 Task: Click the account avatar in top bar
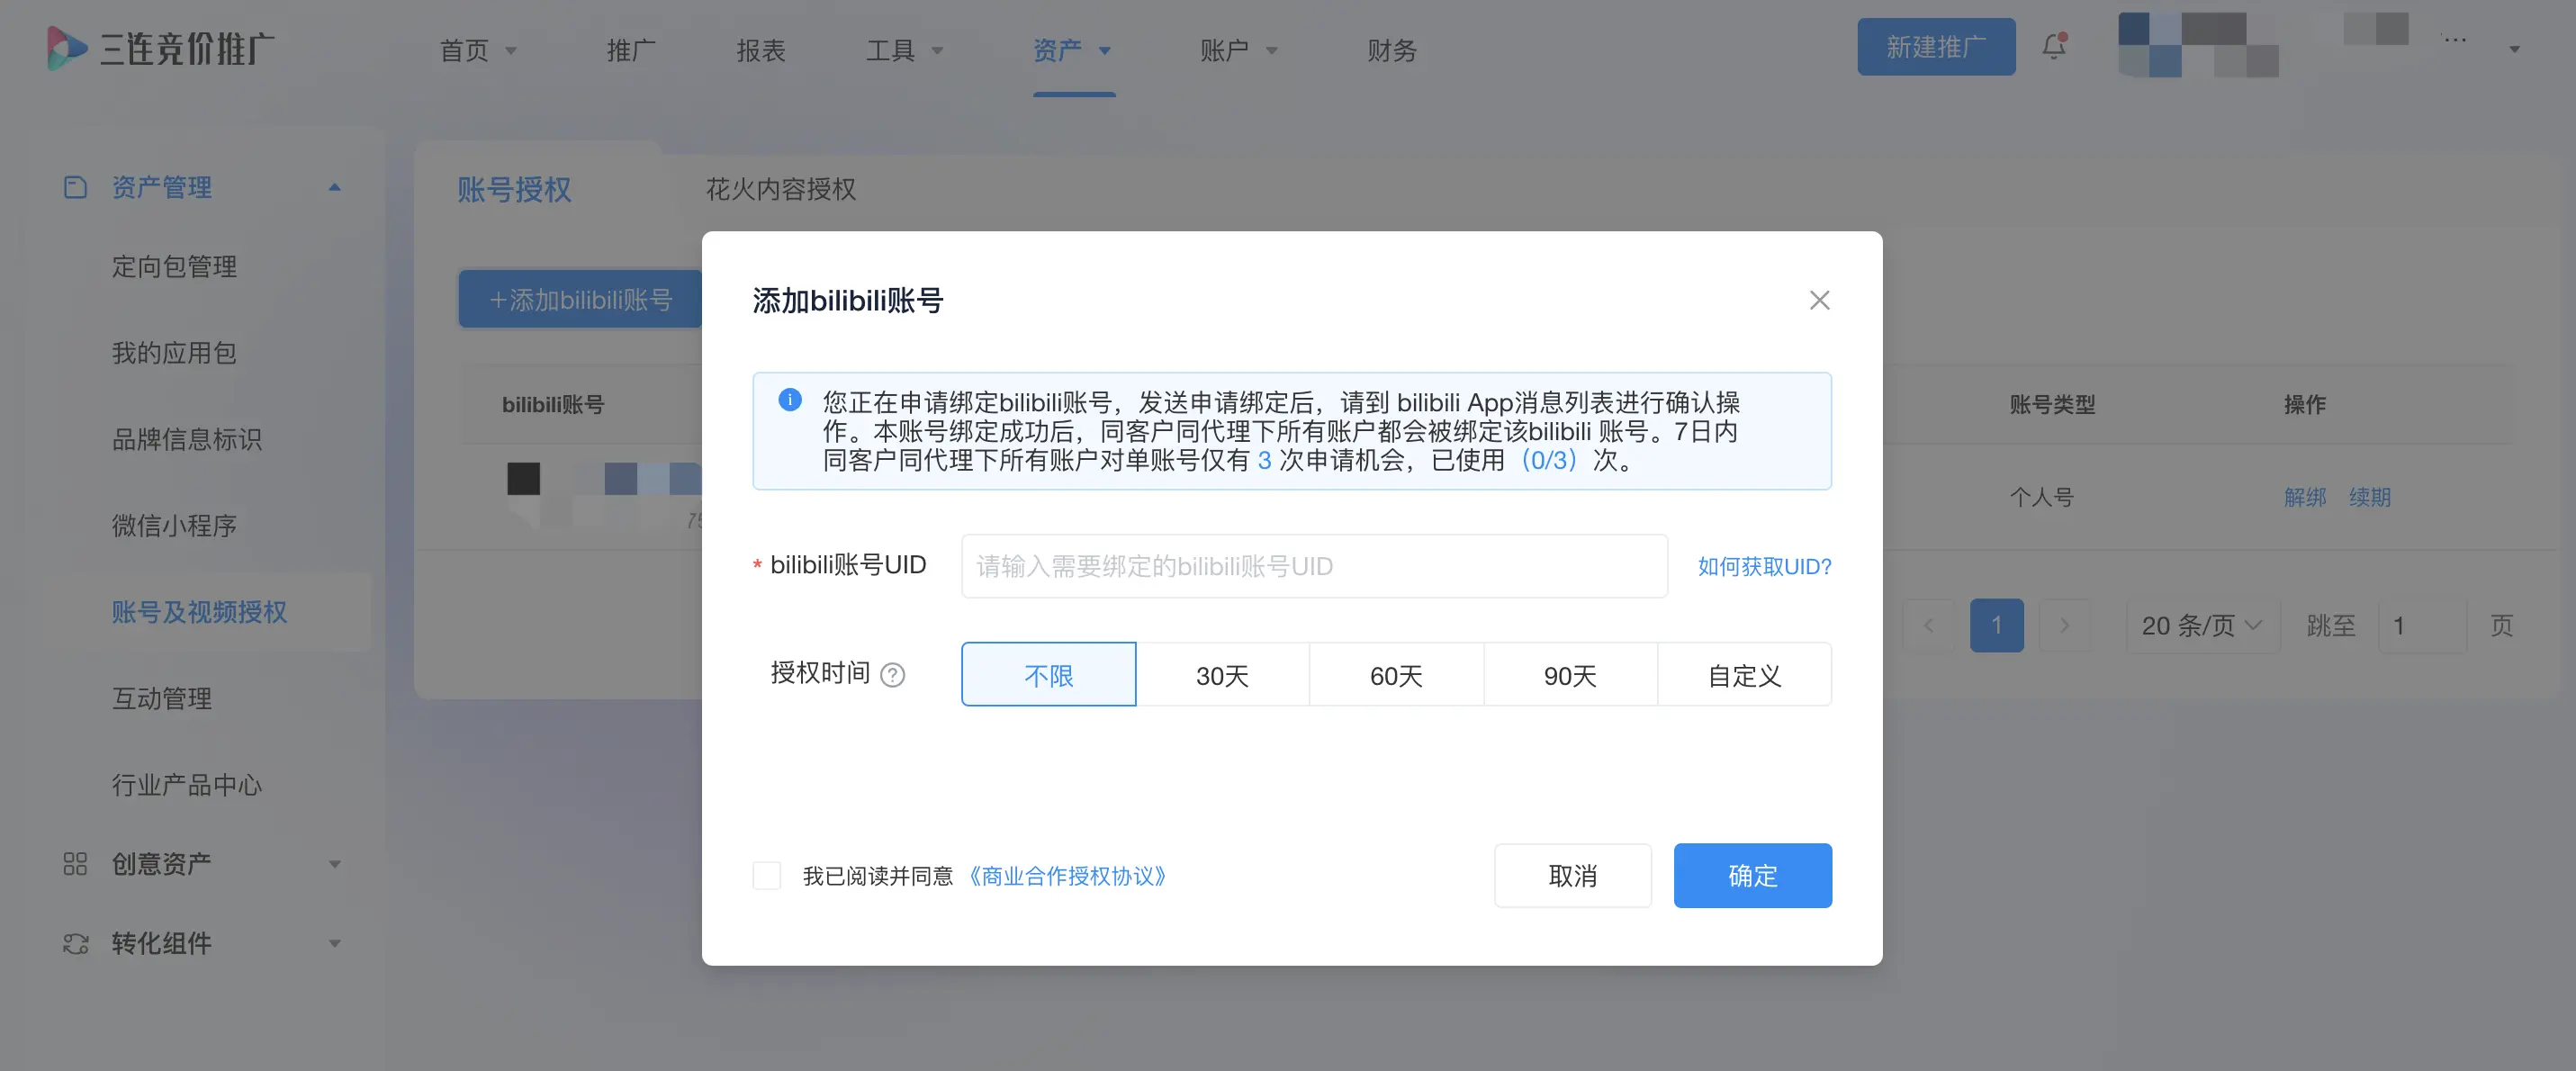2198,45
